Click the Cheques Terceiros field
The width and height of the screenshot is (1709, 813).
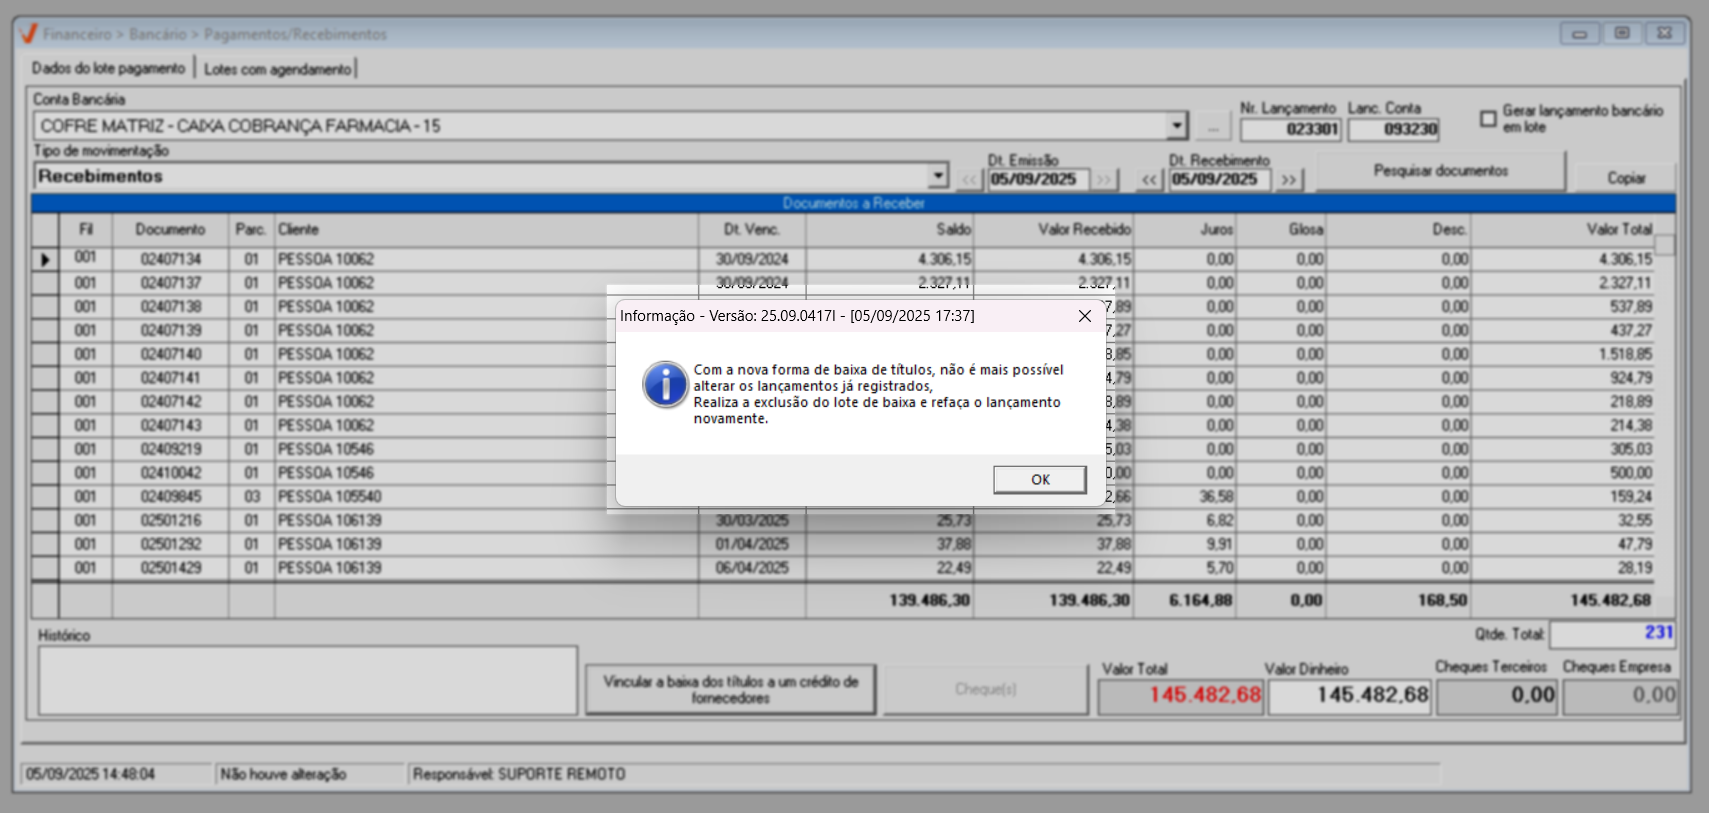[1496, 696]
